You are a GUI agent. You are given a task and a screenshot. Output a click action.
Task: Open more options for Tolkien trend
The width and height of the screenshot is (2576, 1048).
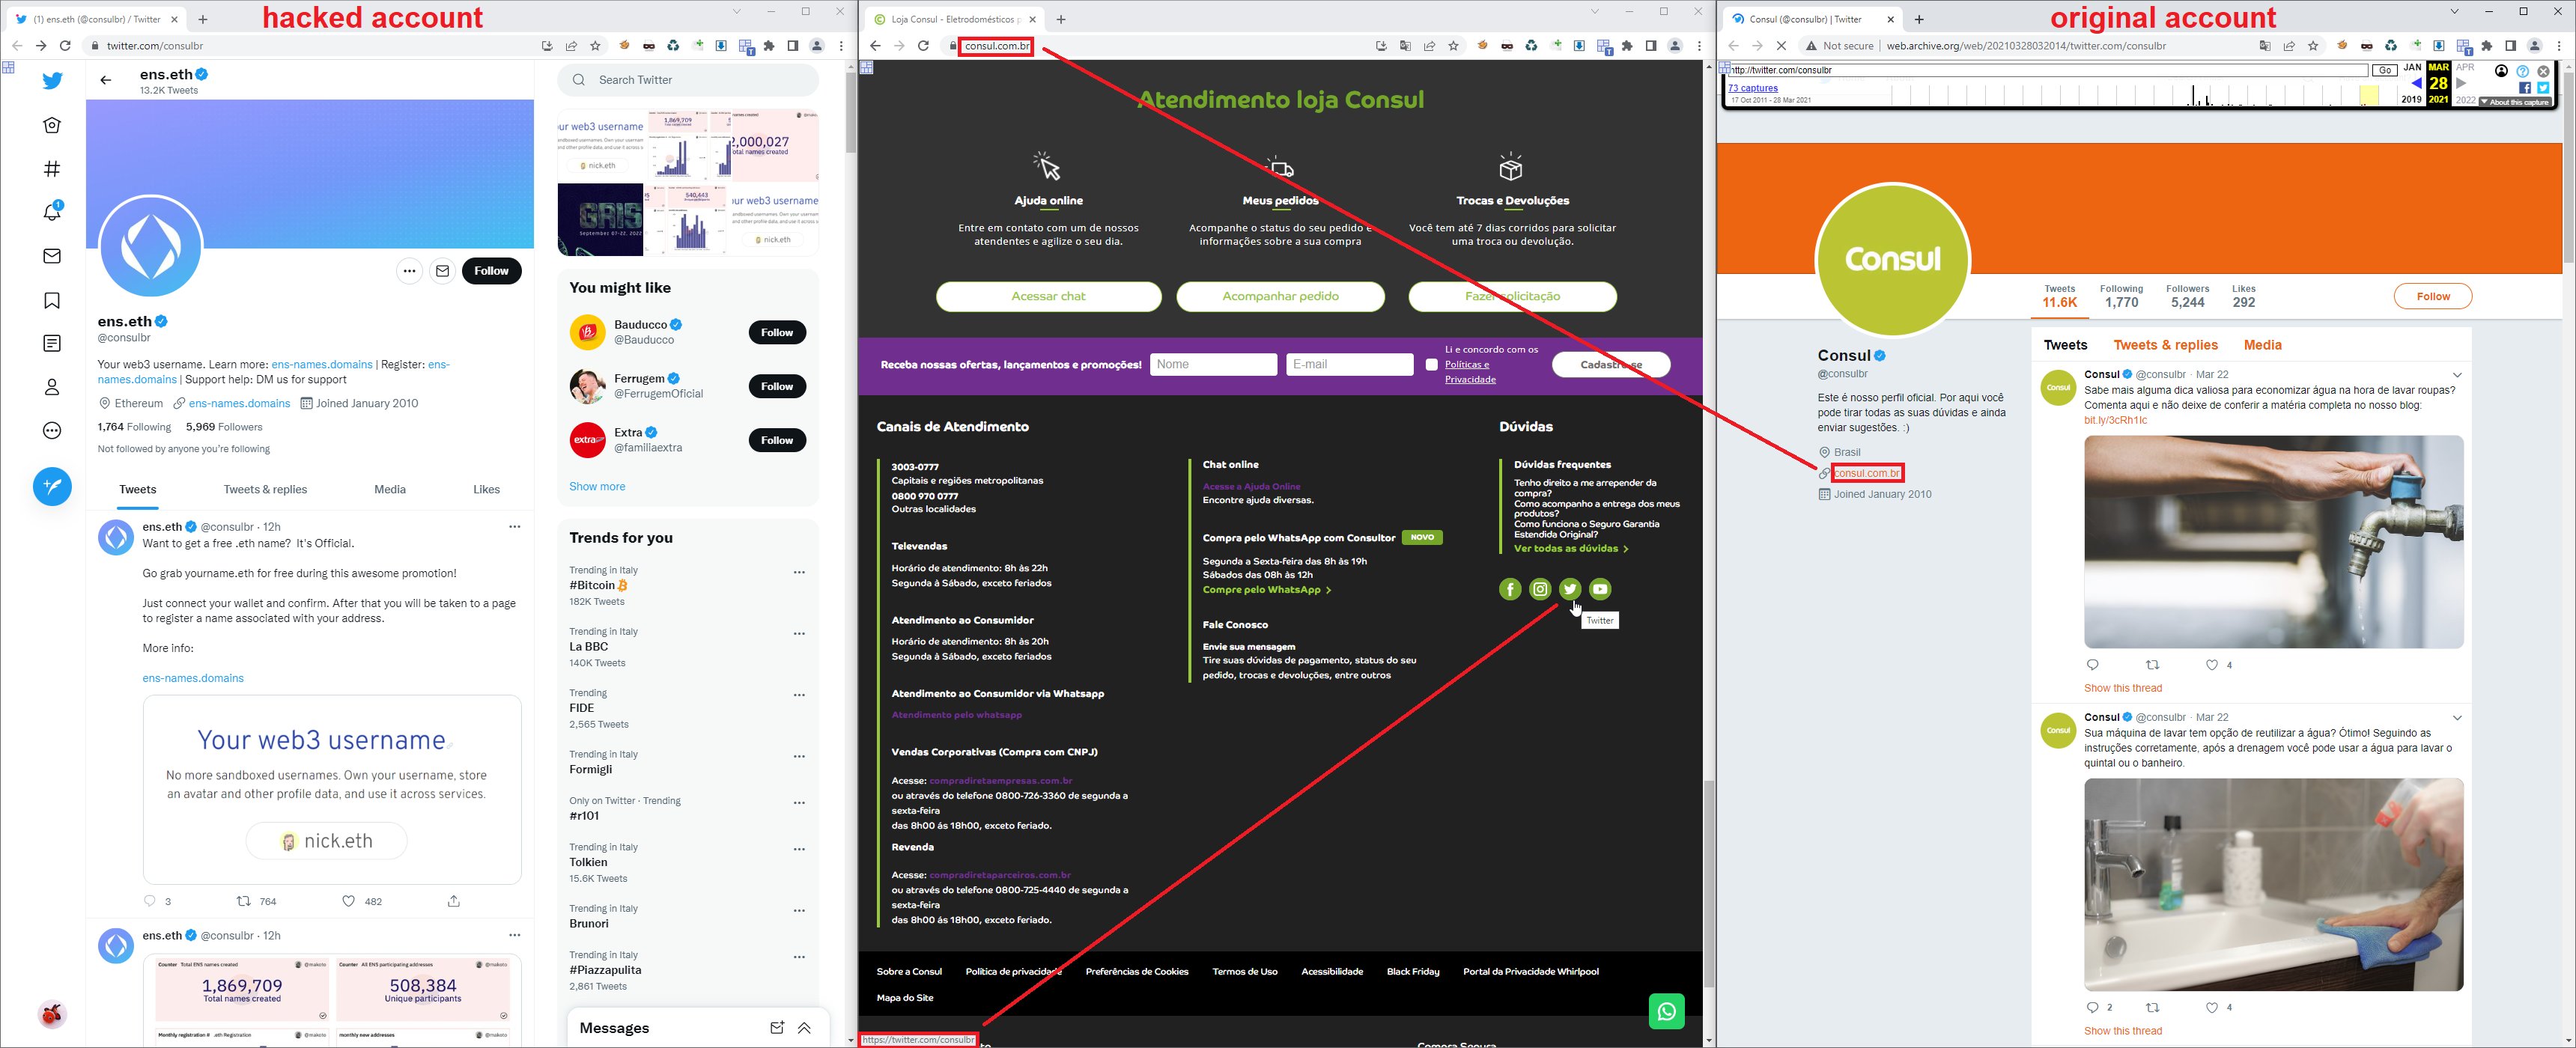pyautogui.click(x=799, y=849)
